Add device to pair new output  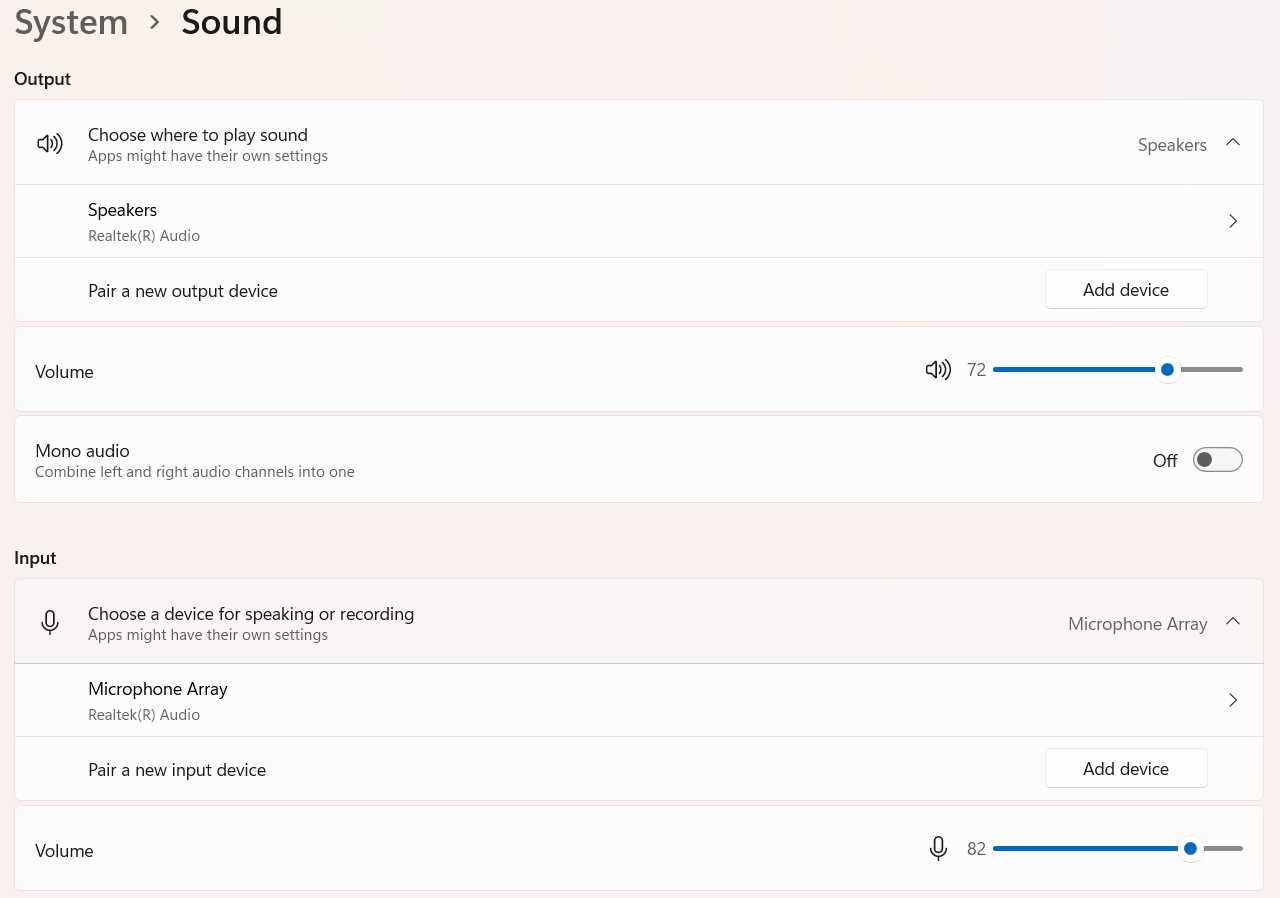pyautogui.click(x=1126, y=290)
